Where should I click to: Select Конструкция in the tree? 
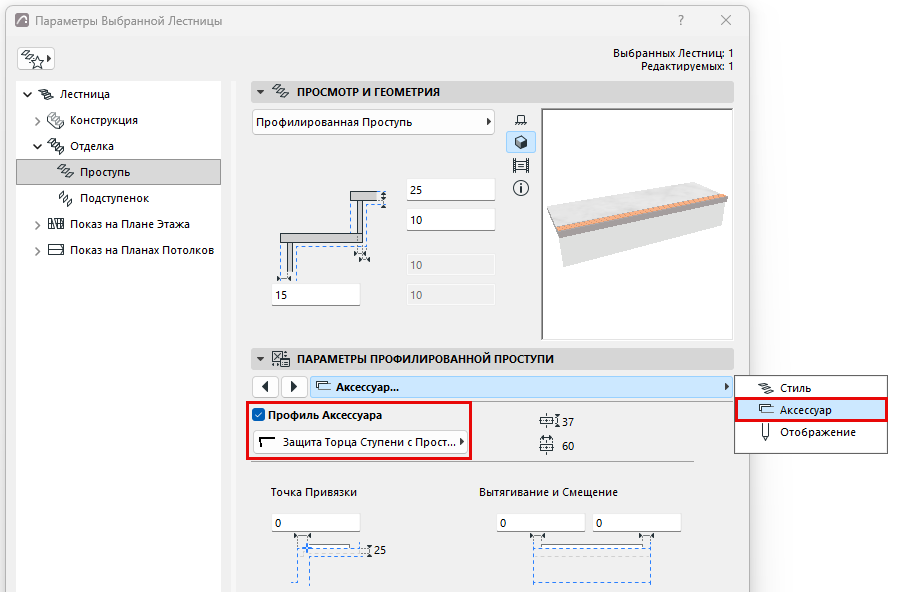(x=104, y=120)
